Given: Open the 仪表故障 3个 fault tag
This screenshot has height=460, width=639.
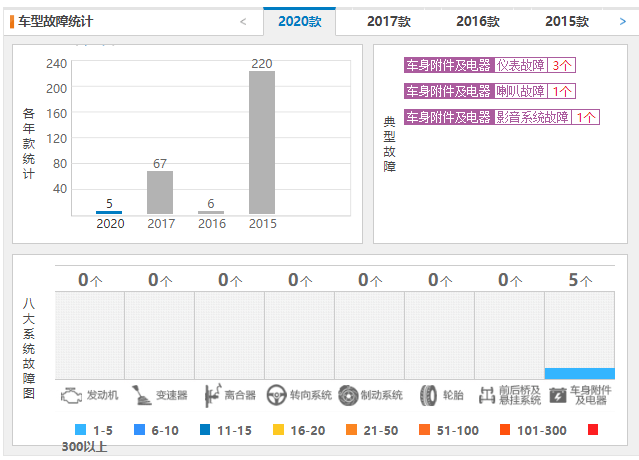Looking at the screenshot, I should [x=489, y=65].
